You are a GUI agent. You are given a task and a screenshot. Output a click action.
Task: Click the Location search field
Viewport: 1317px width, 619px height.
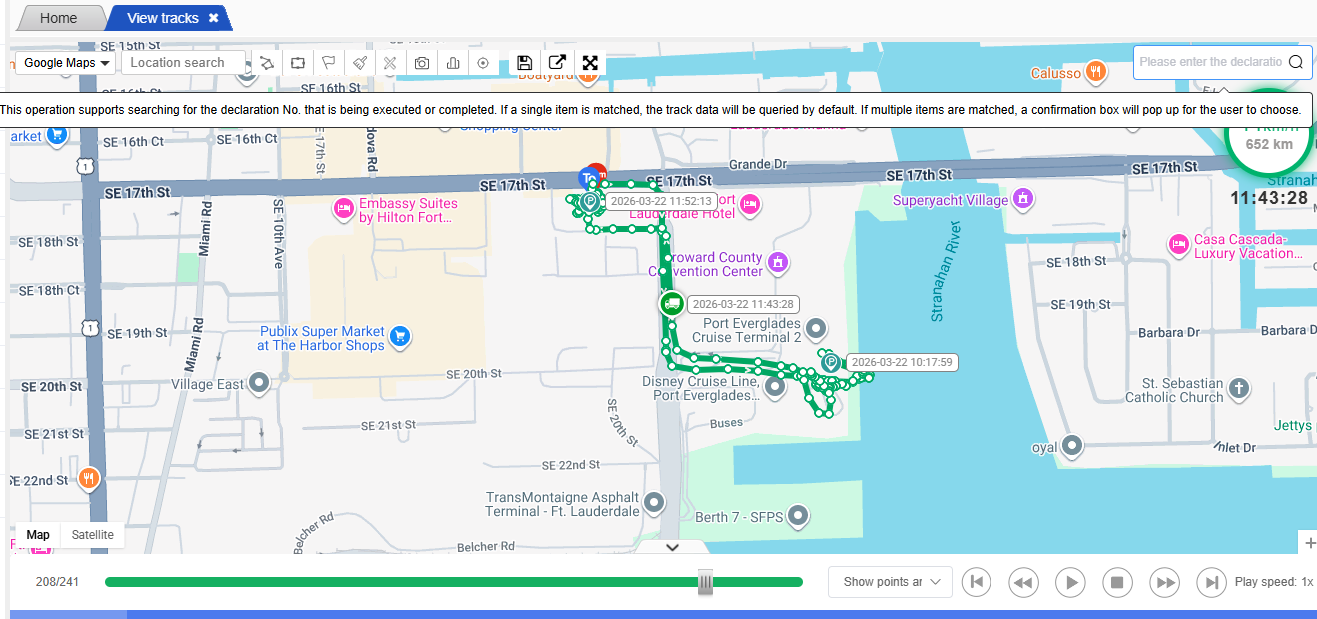(183, 63)
